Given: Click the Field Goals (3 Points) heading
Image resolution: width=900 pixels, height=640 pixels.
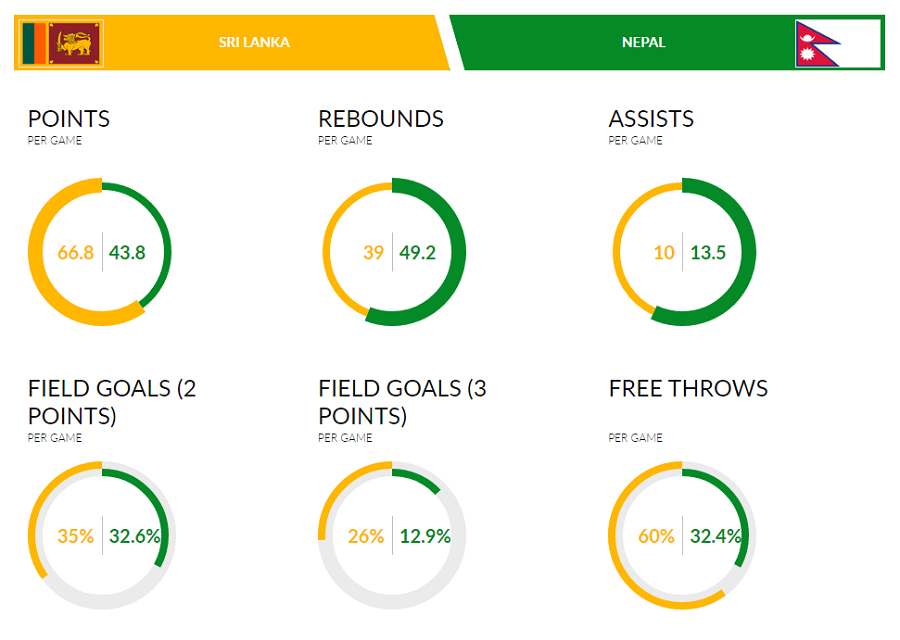Looking at the screenshot, I should [402, 401].
